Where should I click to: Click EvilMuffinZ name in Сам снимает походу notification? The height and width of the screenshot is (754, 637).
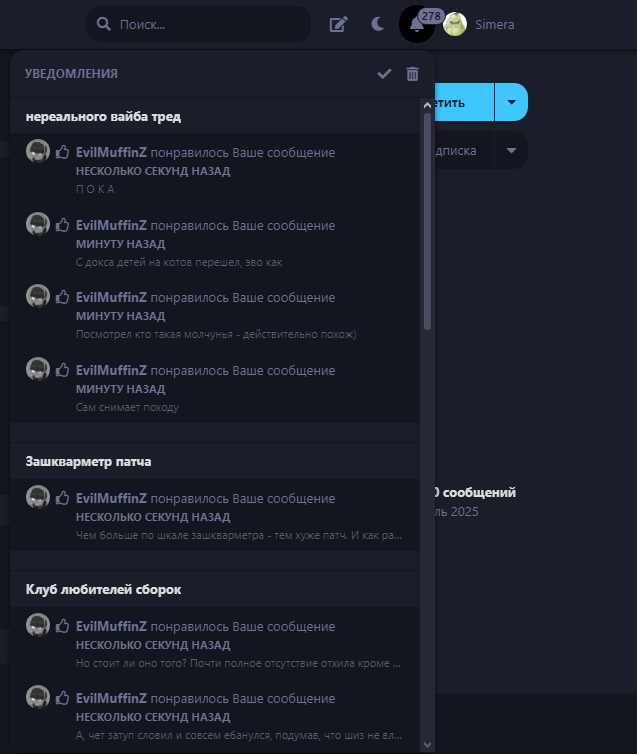pos(111,370)
